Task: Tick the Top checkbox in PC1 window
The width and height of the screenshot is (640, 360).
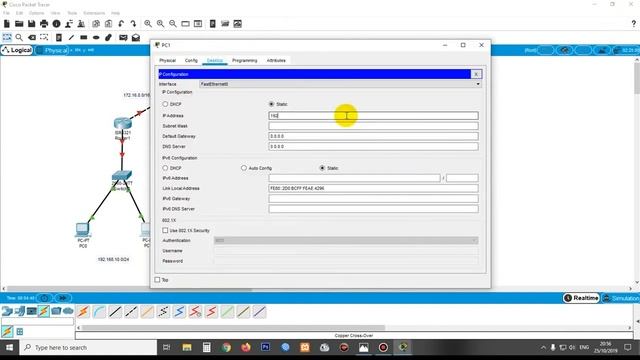Action: tap(158, 280)
